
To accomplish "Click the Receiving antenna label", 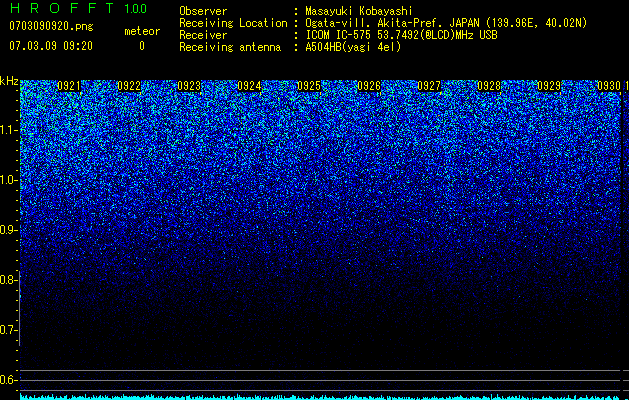I will [x=230, y=47].
